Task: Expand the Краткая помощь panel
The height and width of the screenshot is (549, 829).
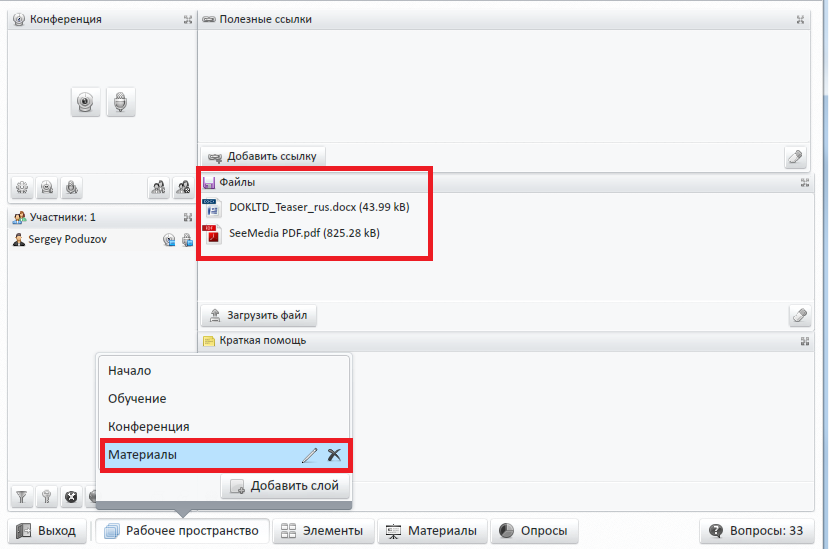Action: pyautogui.click(x=805, y=341)
